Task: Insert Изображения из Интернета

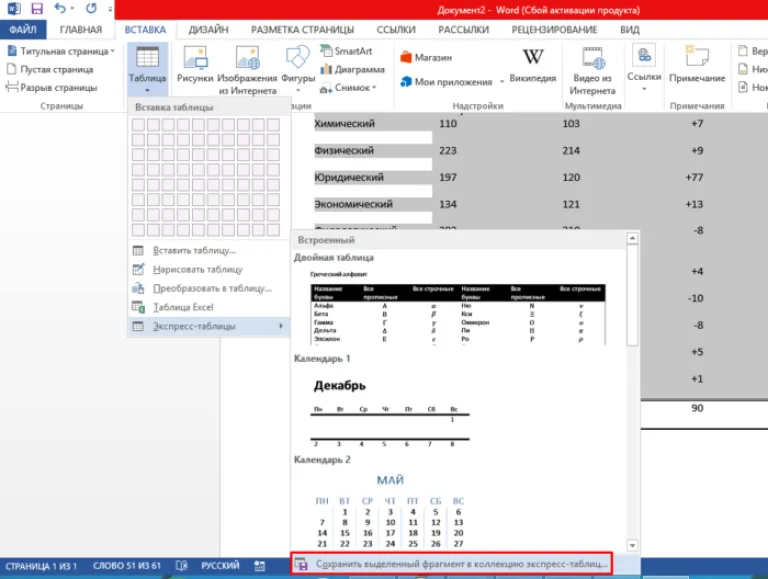Action: [247, 70]
